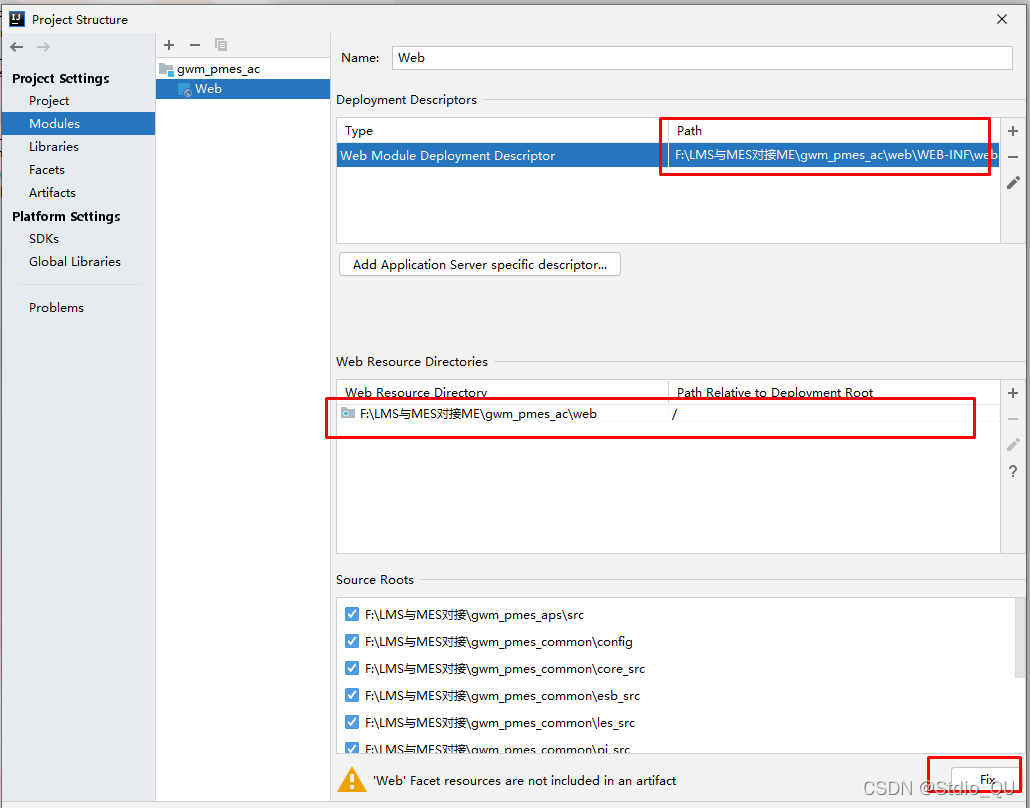Image resolution: width=1030 pixels, height=808 pixels.
Task: Uncheck gwm_pmes_common\esb_src source root
Action: (352, 695)
